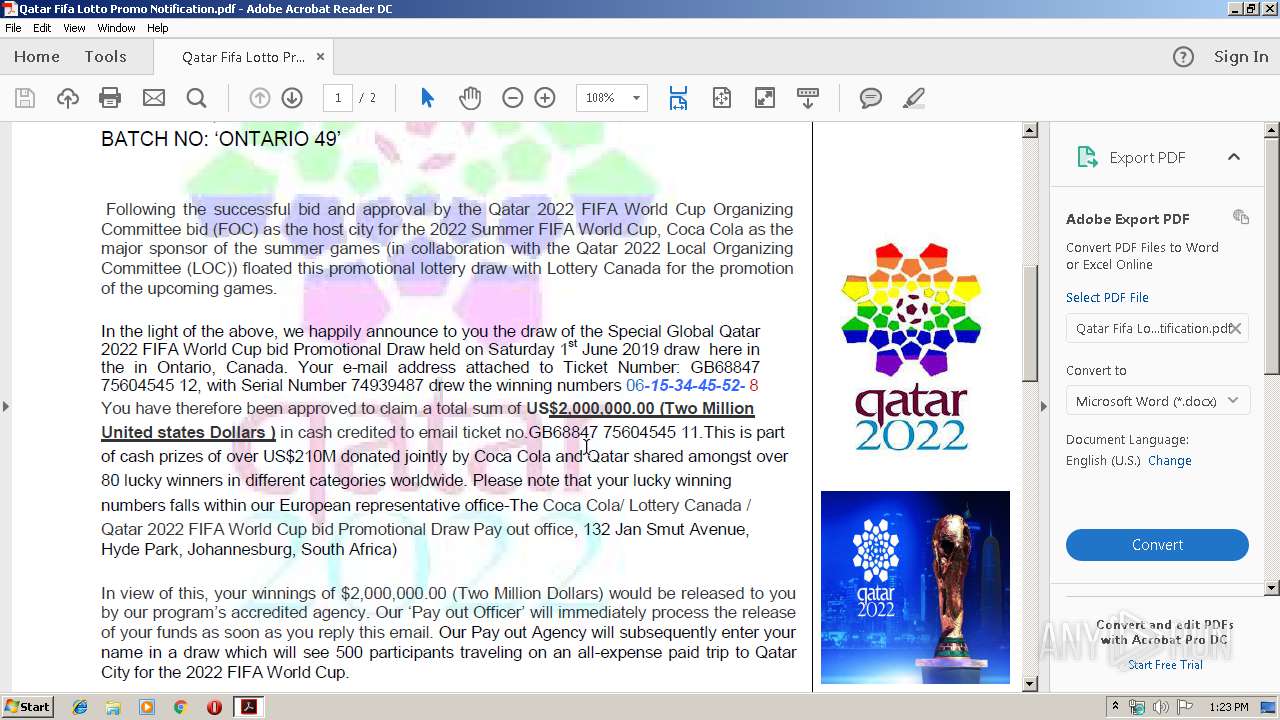Zoom in with plus icon

click(545, 98)
